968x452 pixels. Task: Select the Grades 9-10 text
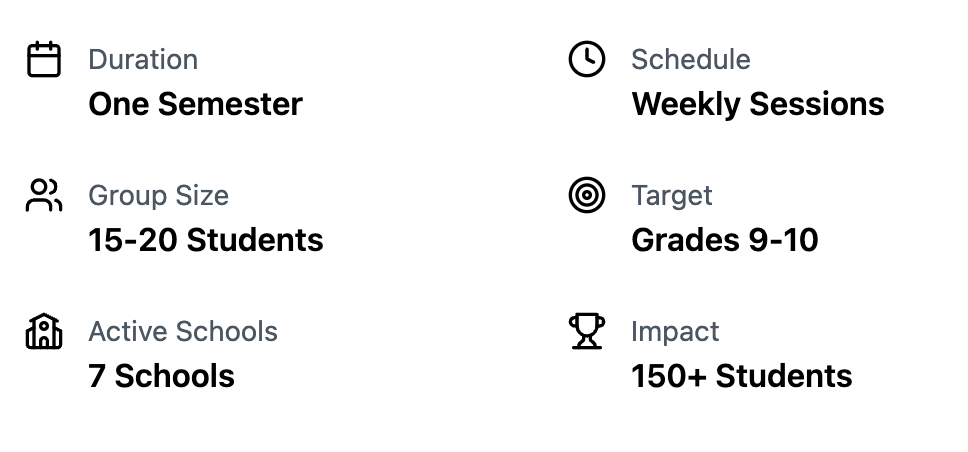[724, 240]
